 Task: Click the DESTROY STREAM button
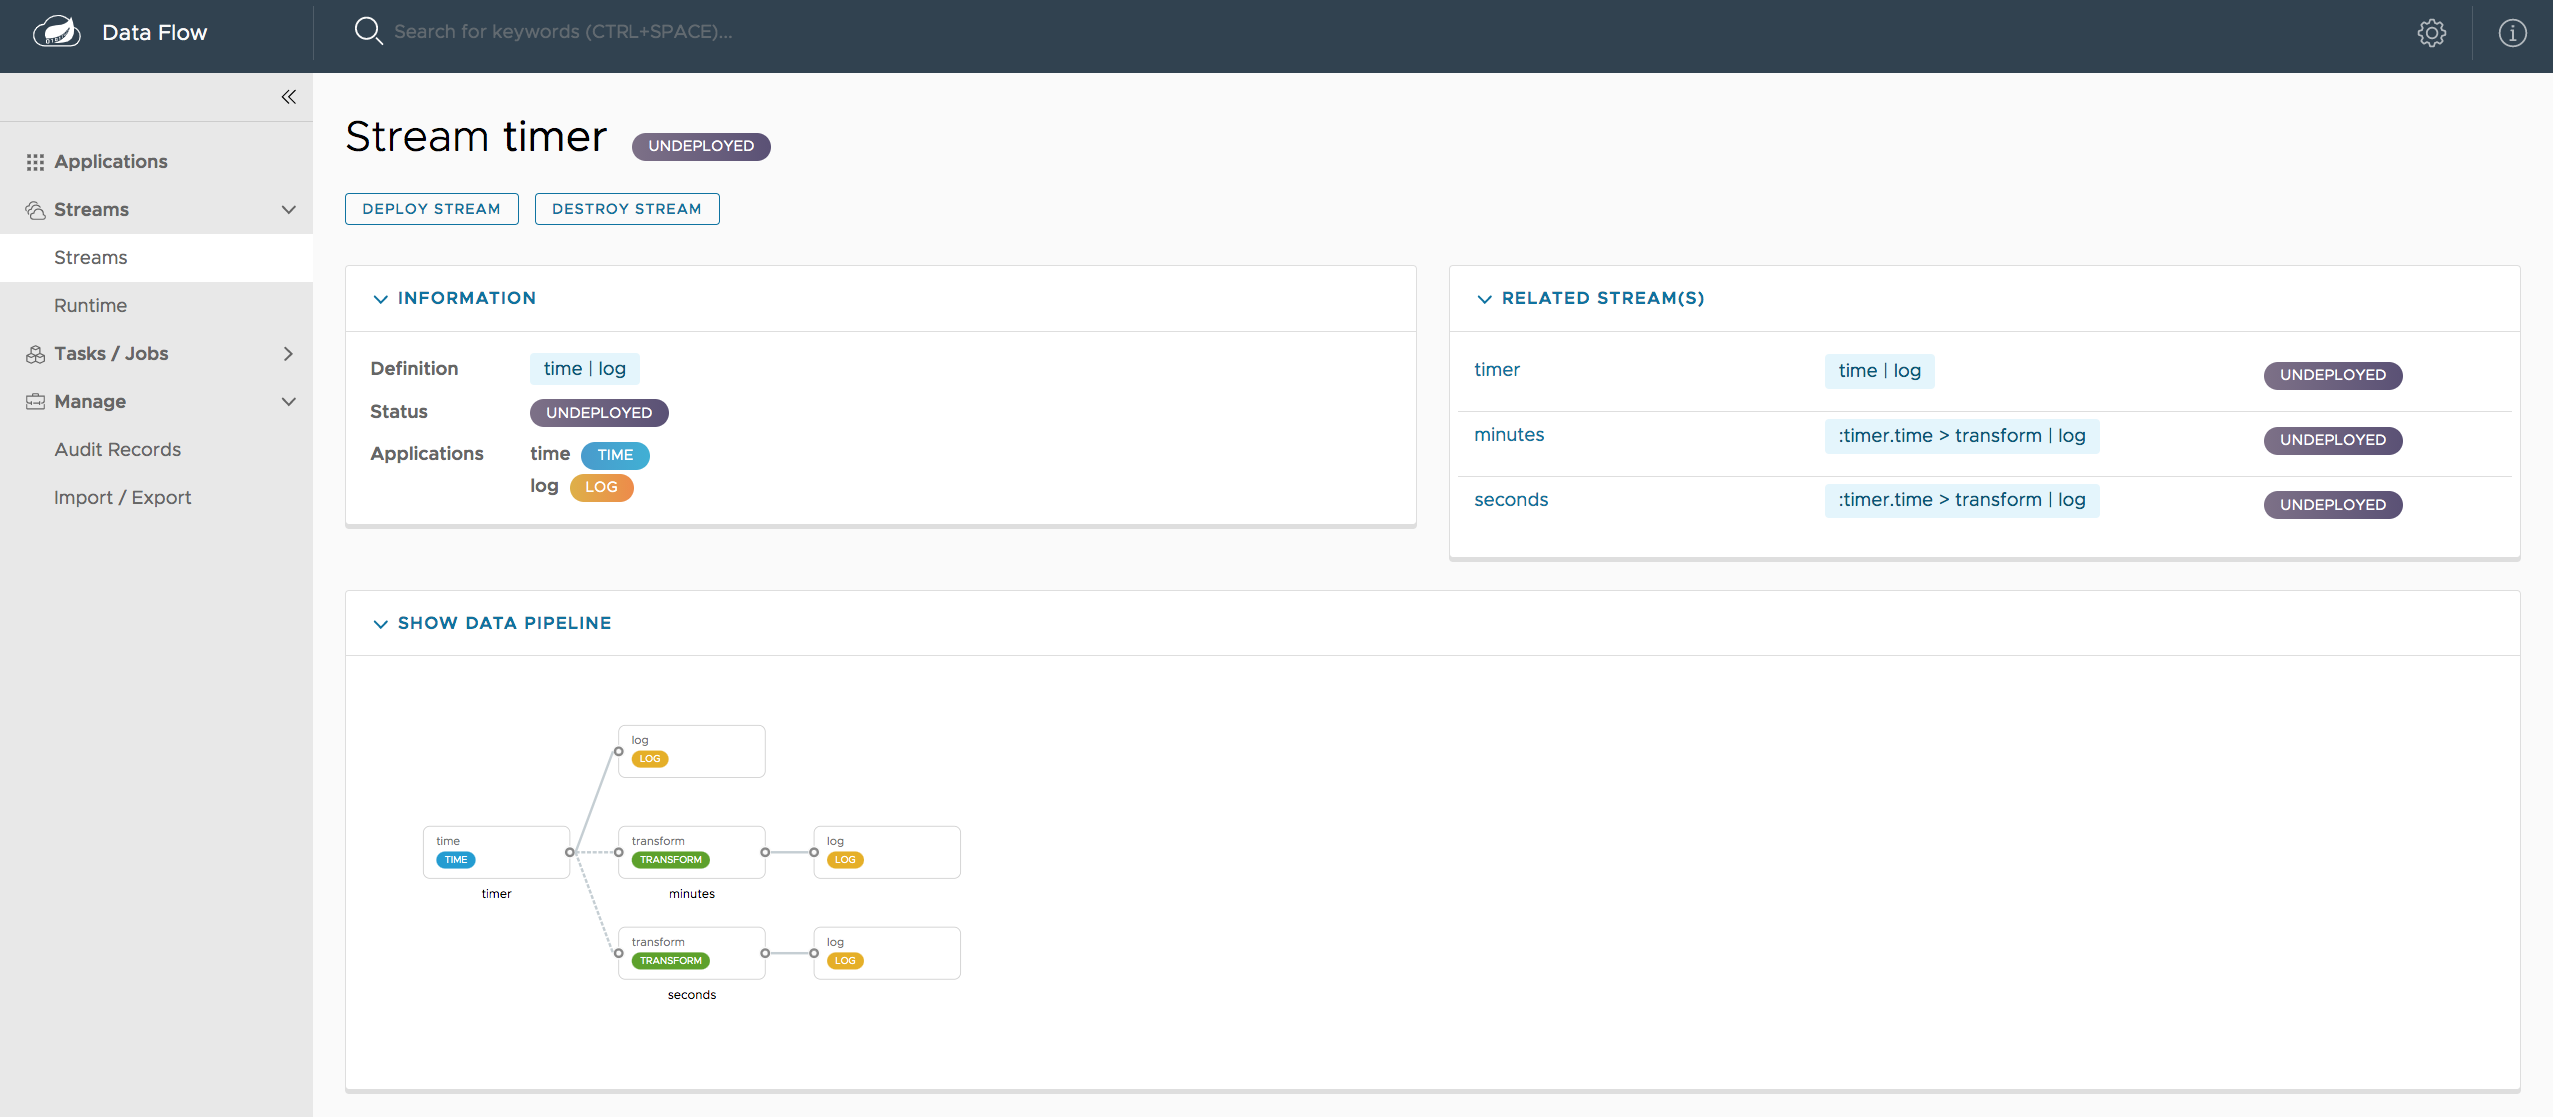627,208
